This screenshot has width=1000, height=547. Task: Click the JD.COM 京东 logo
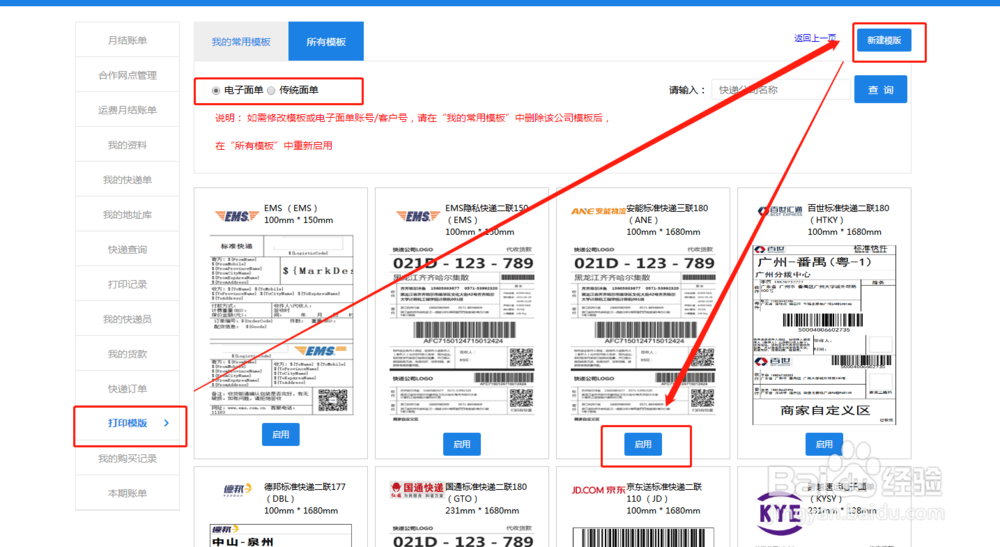pyautogui.click(x=598, y=490)
